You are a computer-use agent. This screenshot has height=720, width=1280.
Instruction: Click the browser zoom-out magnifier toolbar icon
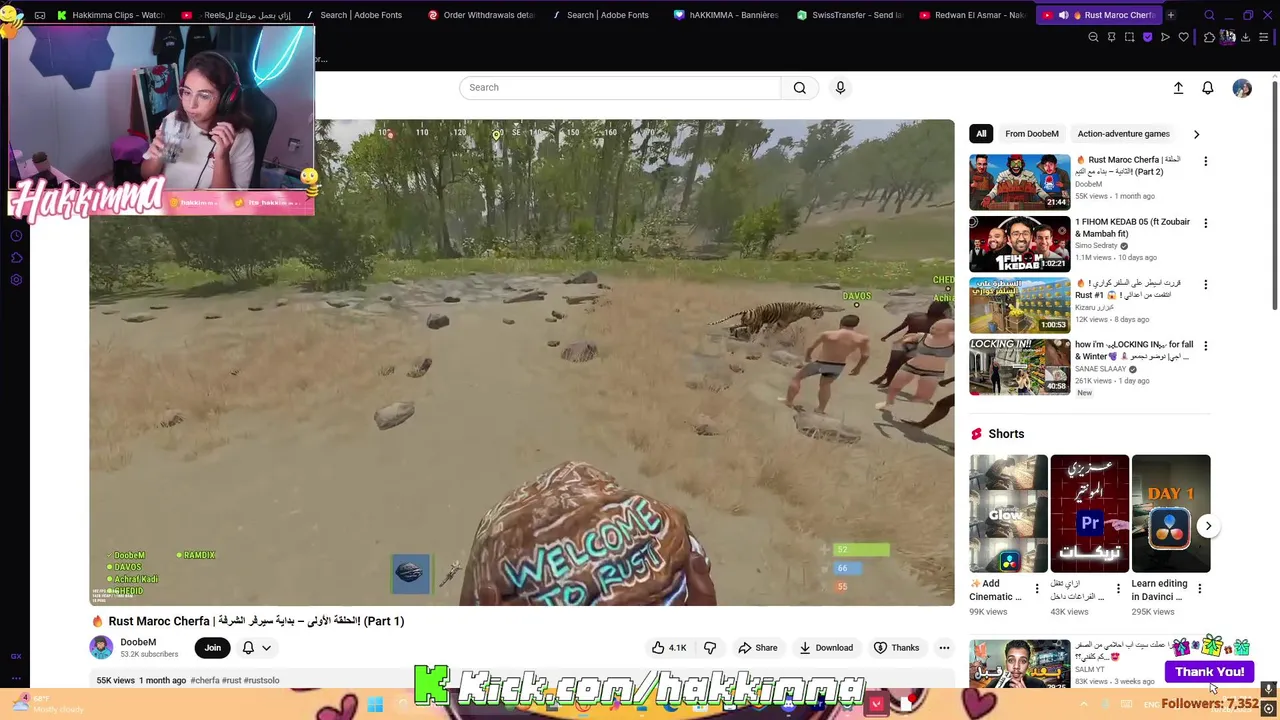(x=1093, y=37)
